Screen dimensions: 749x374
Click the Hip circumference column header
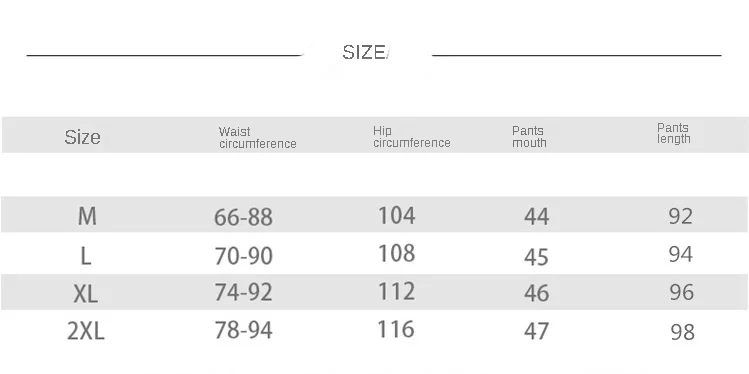tap(412, 137)
